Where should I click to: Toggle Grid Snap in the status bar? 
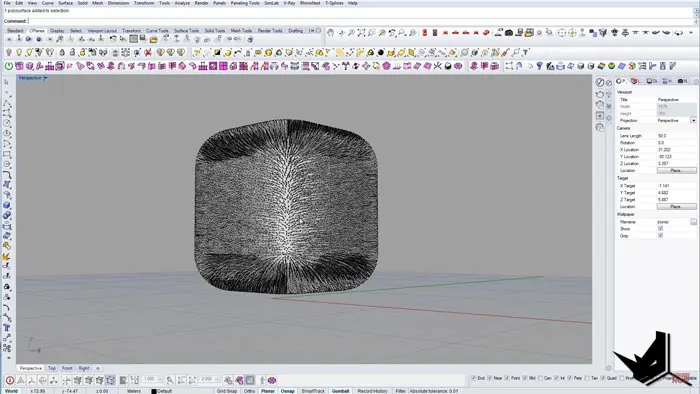227,391
